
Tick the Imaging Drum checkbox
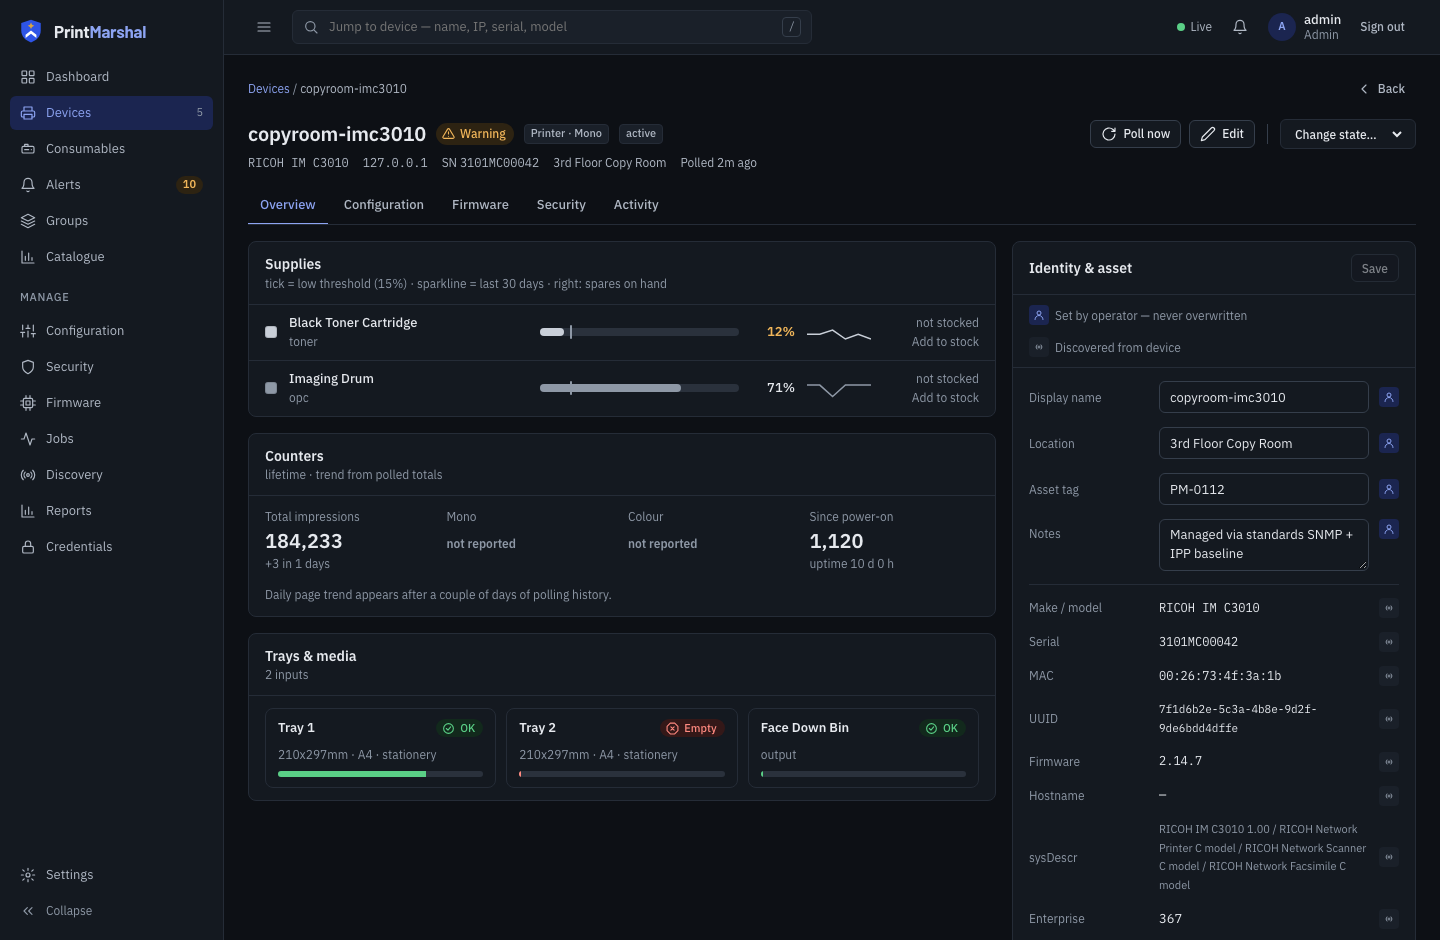[271, 388]
